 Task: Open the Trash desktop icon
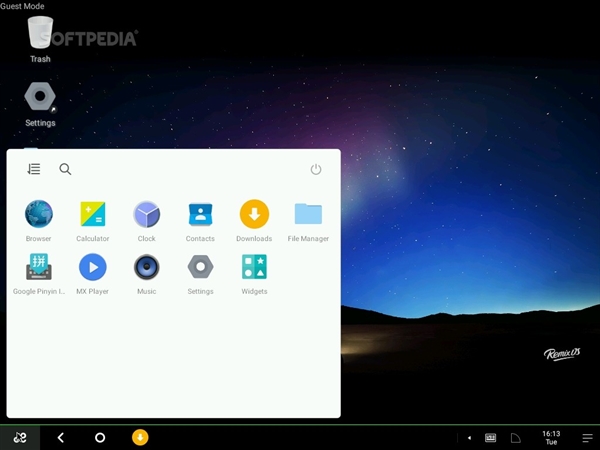40,39
